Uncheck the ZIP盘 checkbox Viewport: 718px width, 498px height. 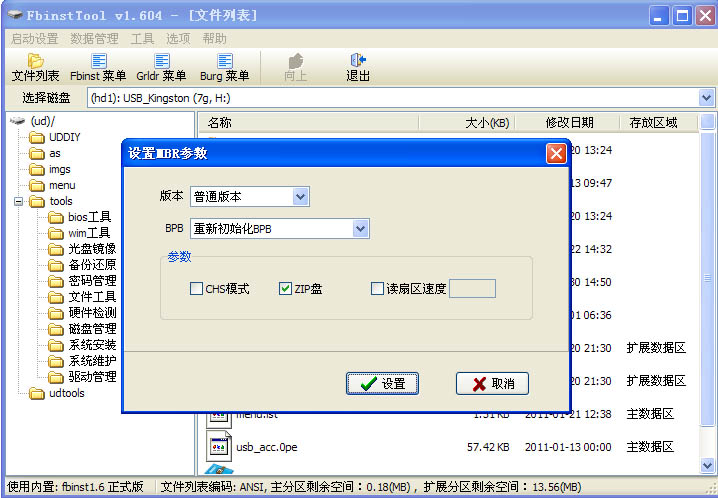(285, 288)
